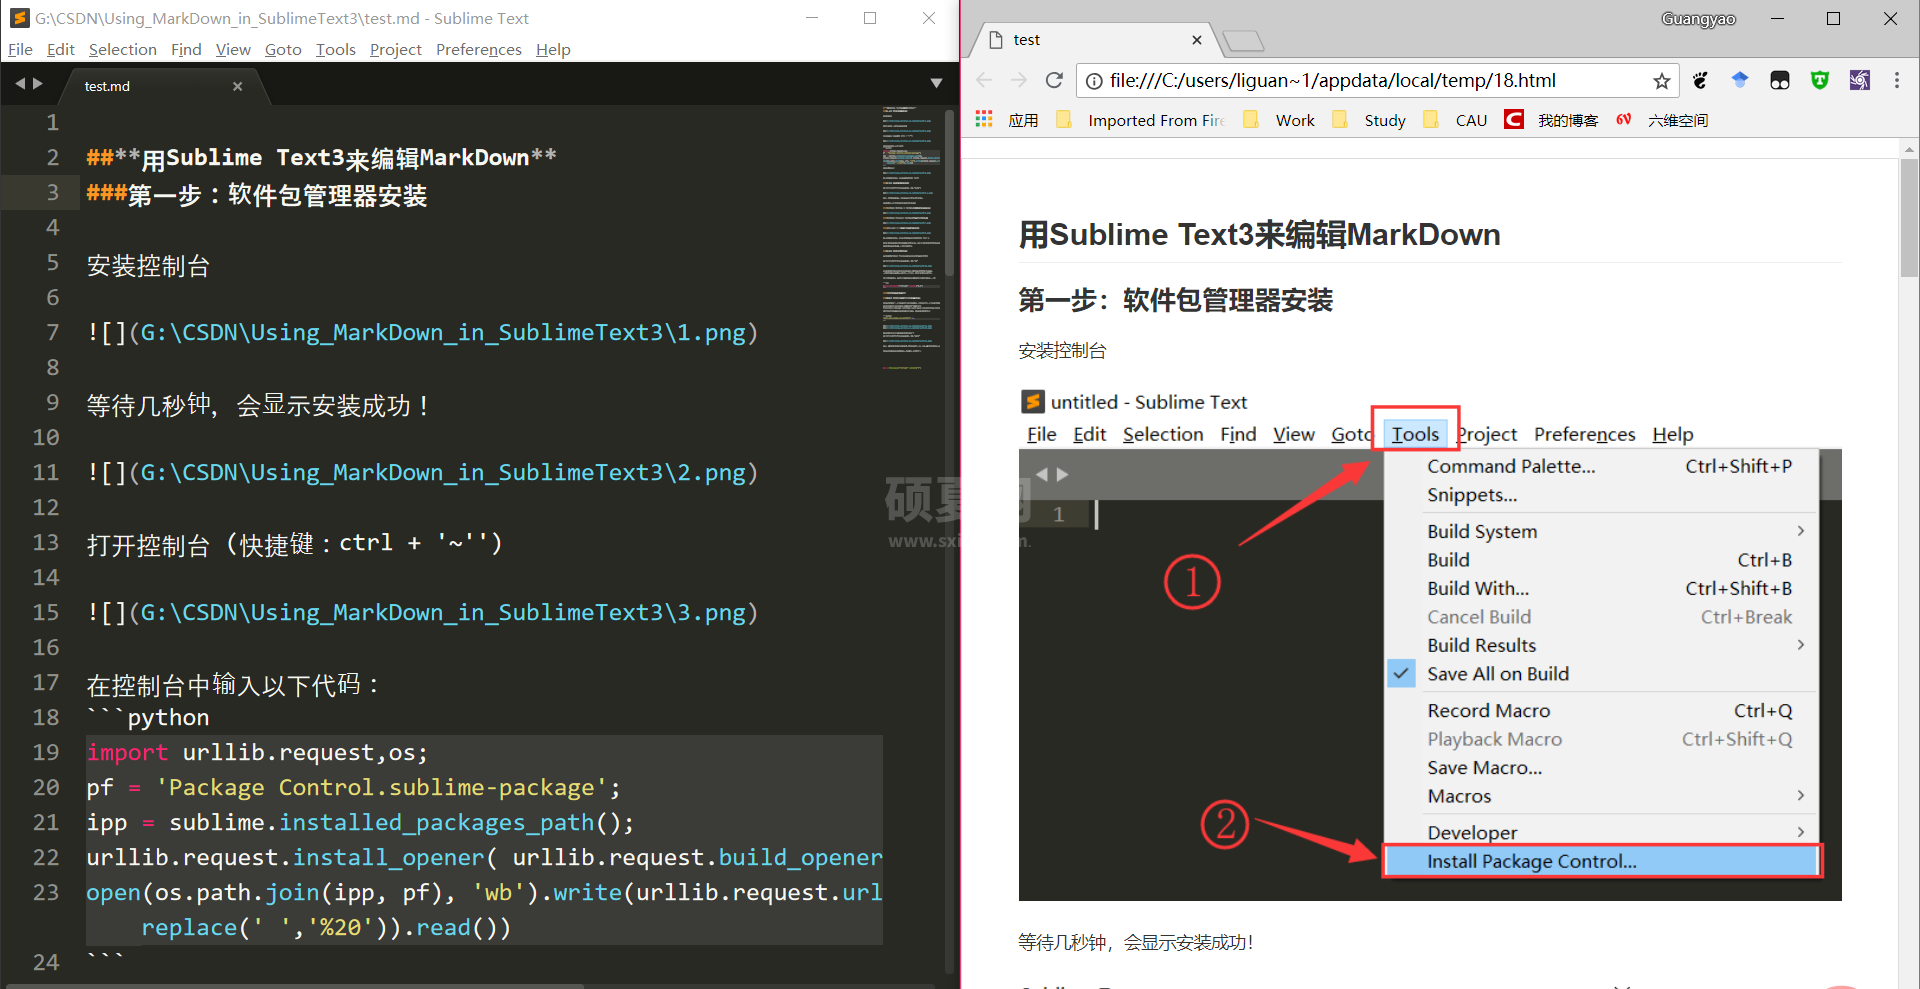Open the Imported From Firefox bookmark folder
This screenshot has height=989, width=1920.
click(x=1141, y=120)
